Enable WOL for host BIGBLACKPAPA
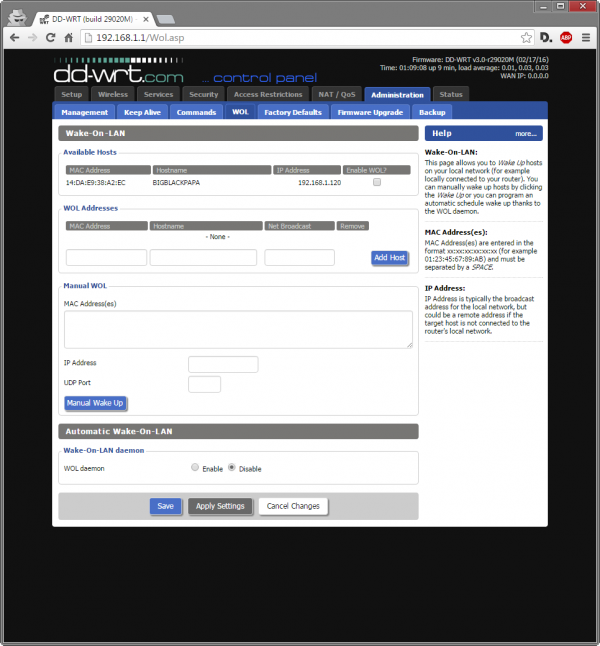The width and height of the screenshot is (600, 646). click(377, 183)
